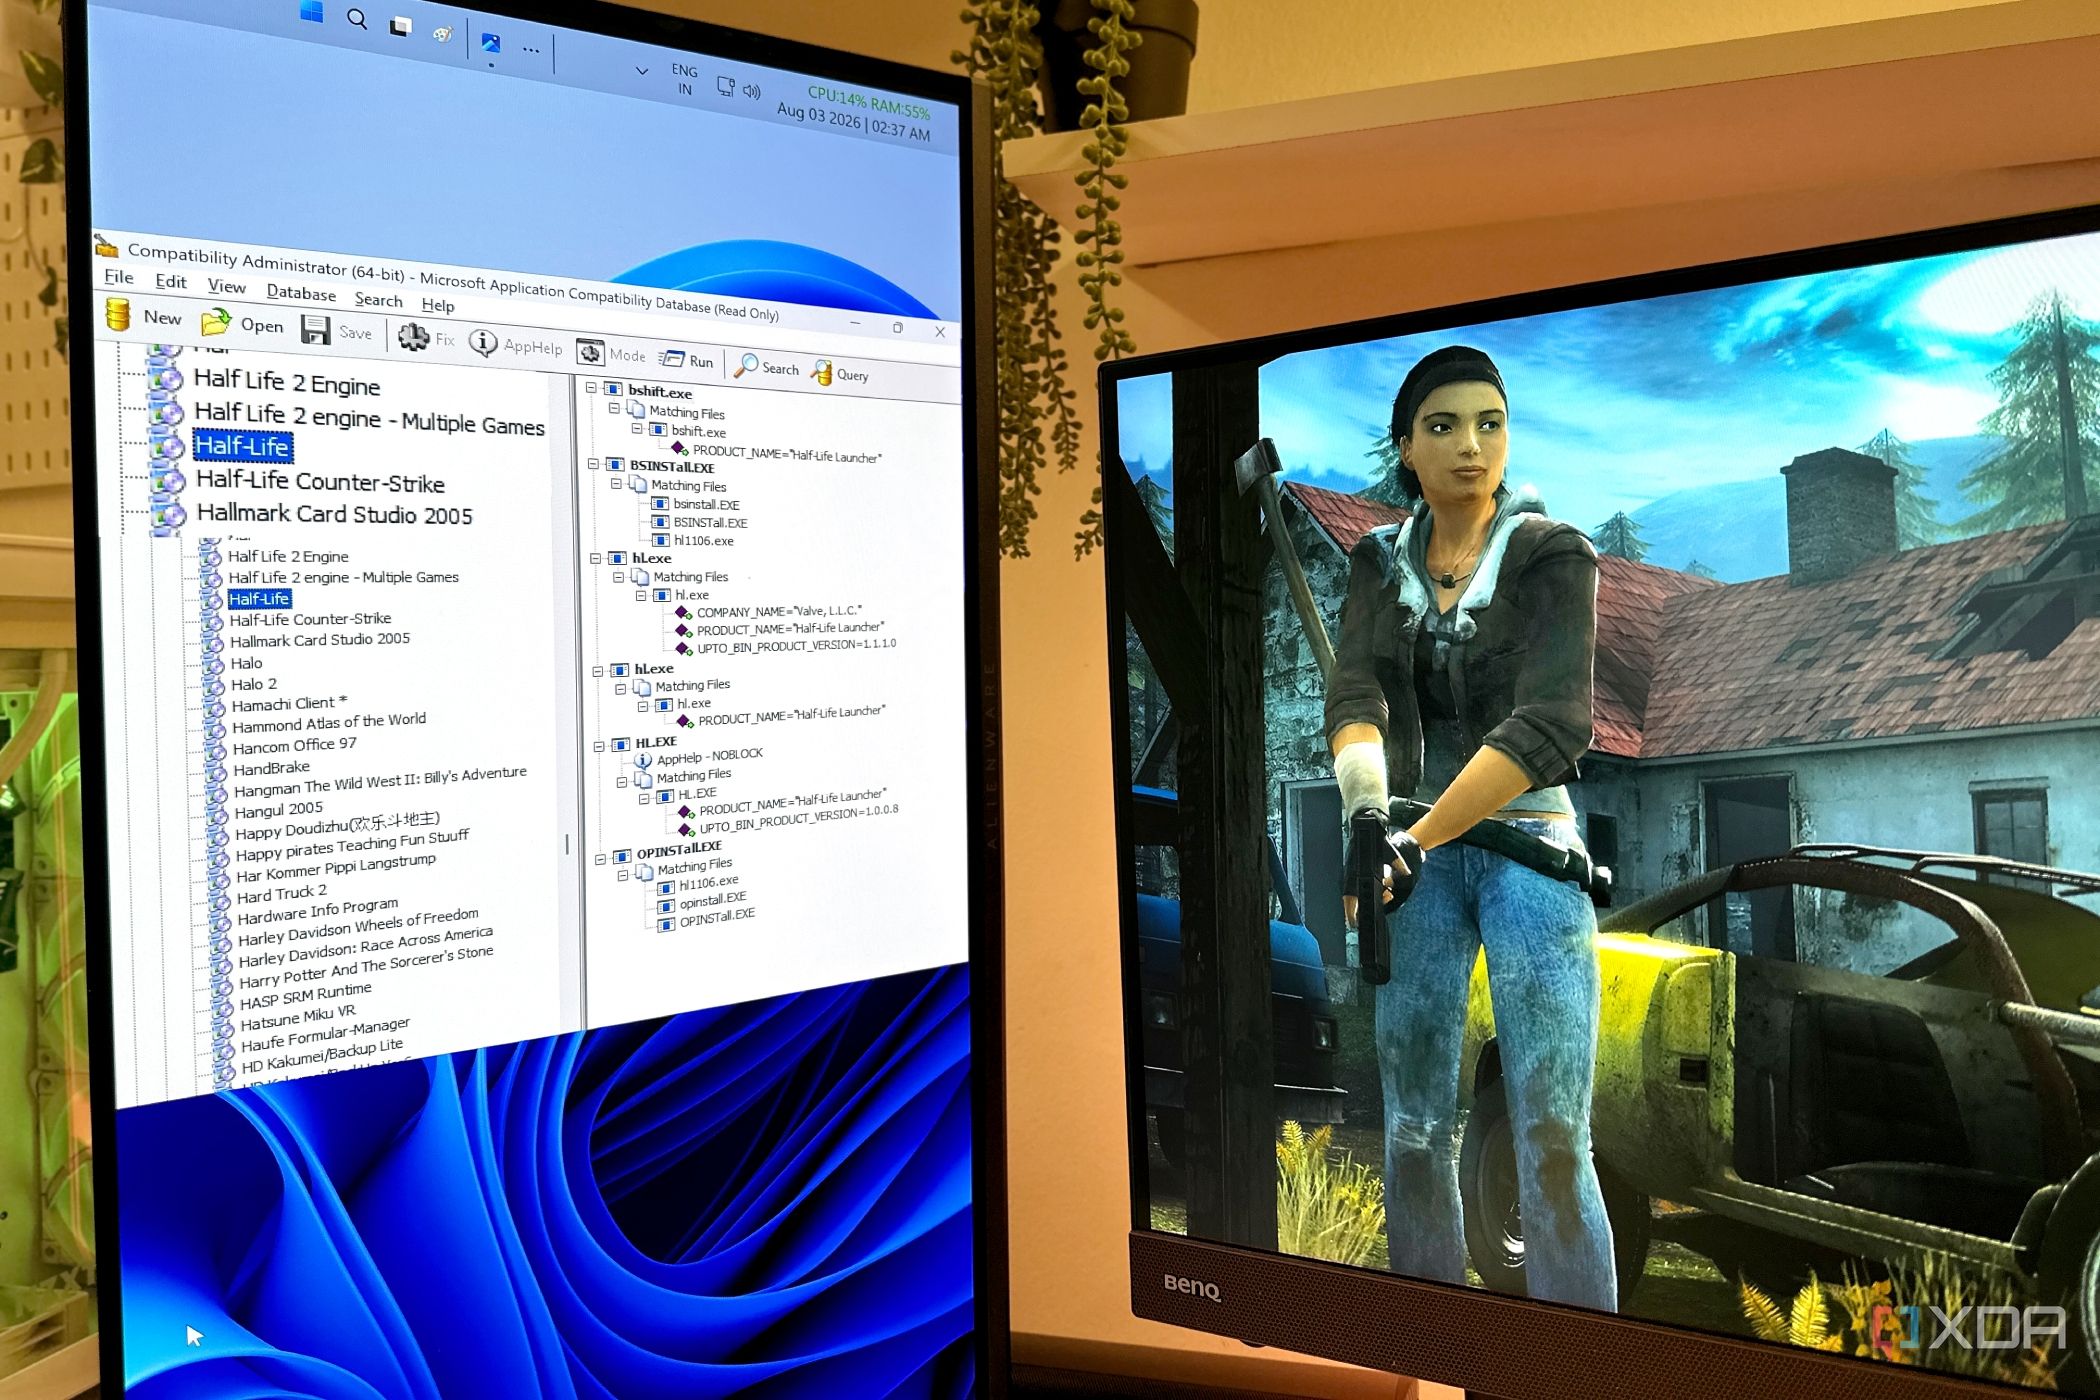Screen dimensions: 2100x1400
Task: Open the Edit menu
Action: (x=171, y=282)
